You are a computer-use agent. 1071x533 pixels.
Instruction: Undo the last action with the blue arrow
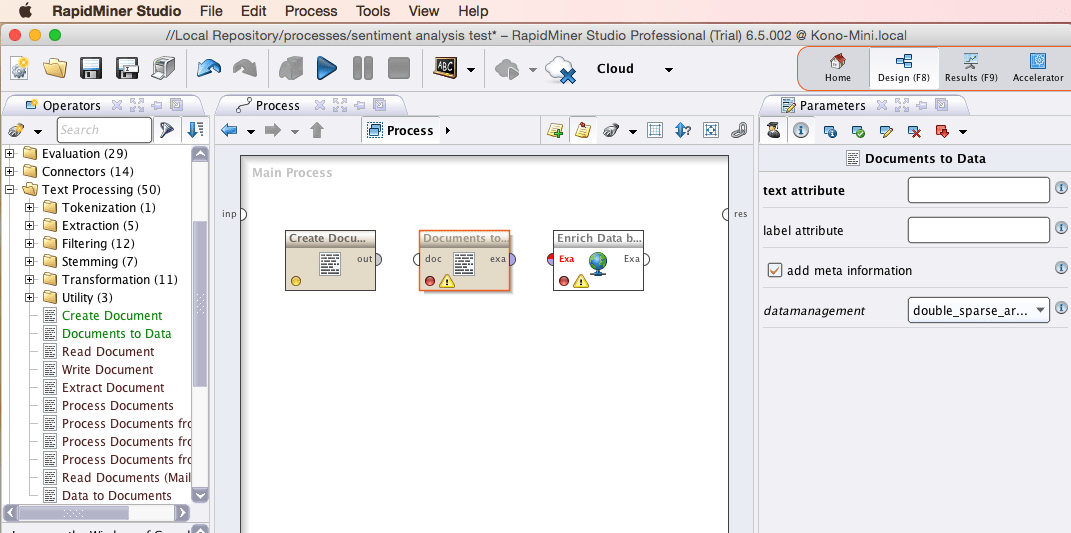[x=208, y=68]
